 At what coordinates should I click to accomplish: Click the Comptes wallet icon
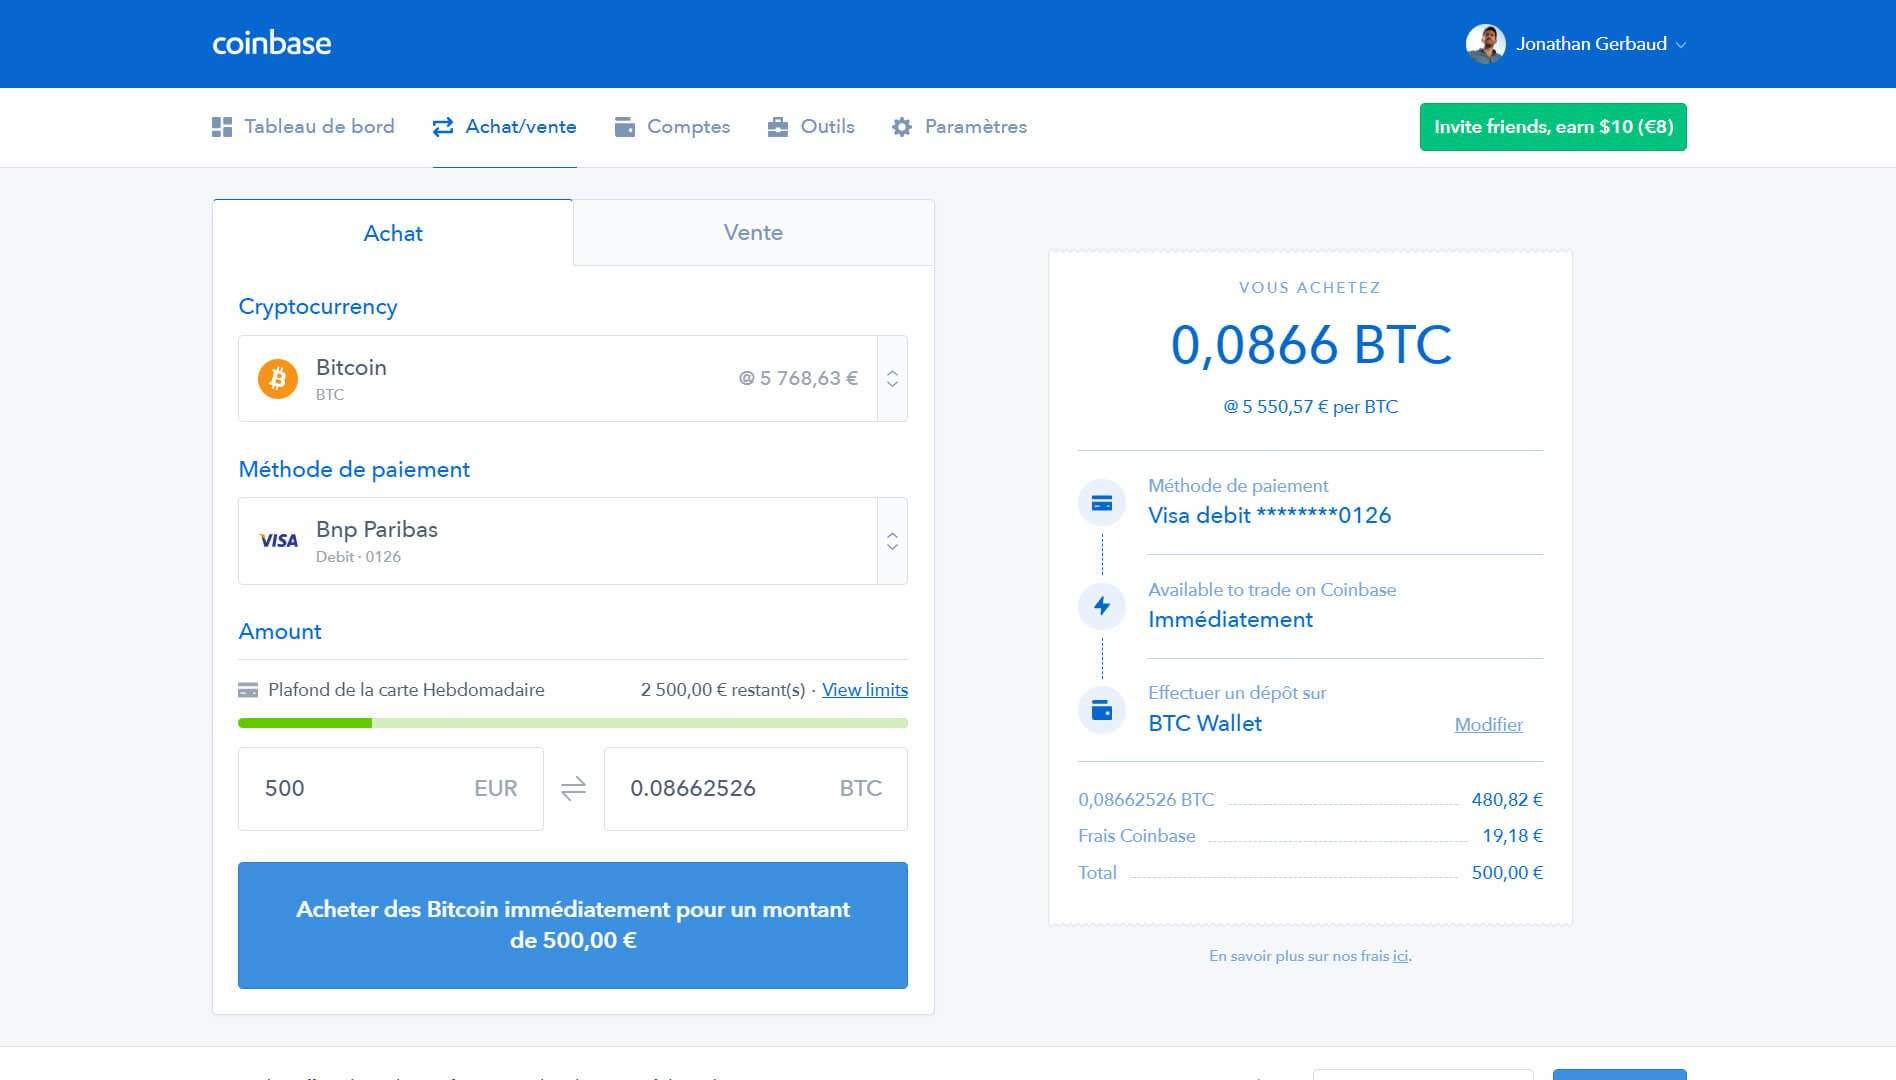pos(625,127)
